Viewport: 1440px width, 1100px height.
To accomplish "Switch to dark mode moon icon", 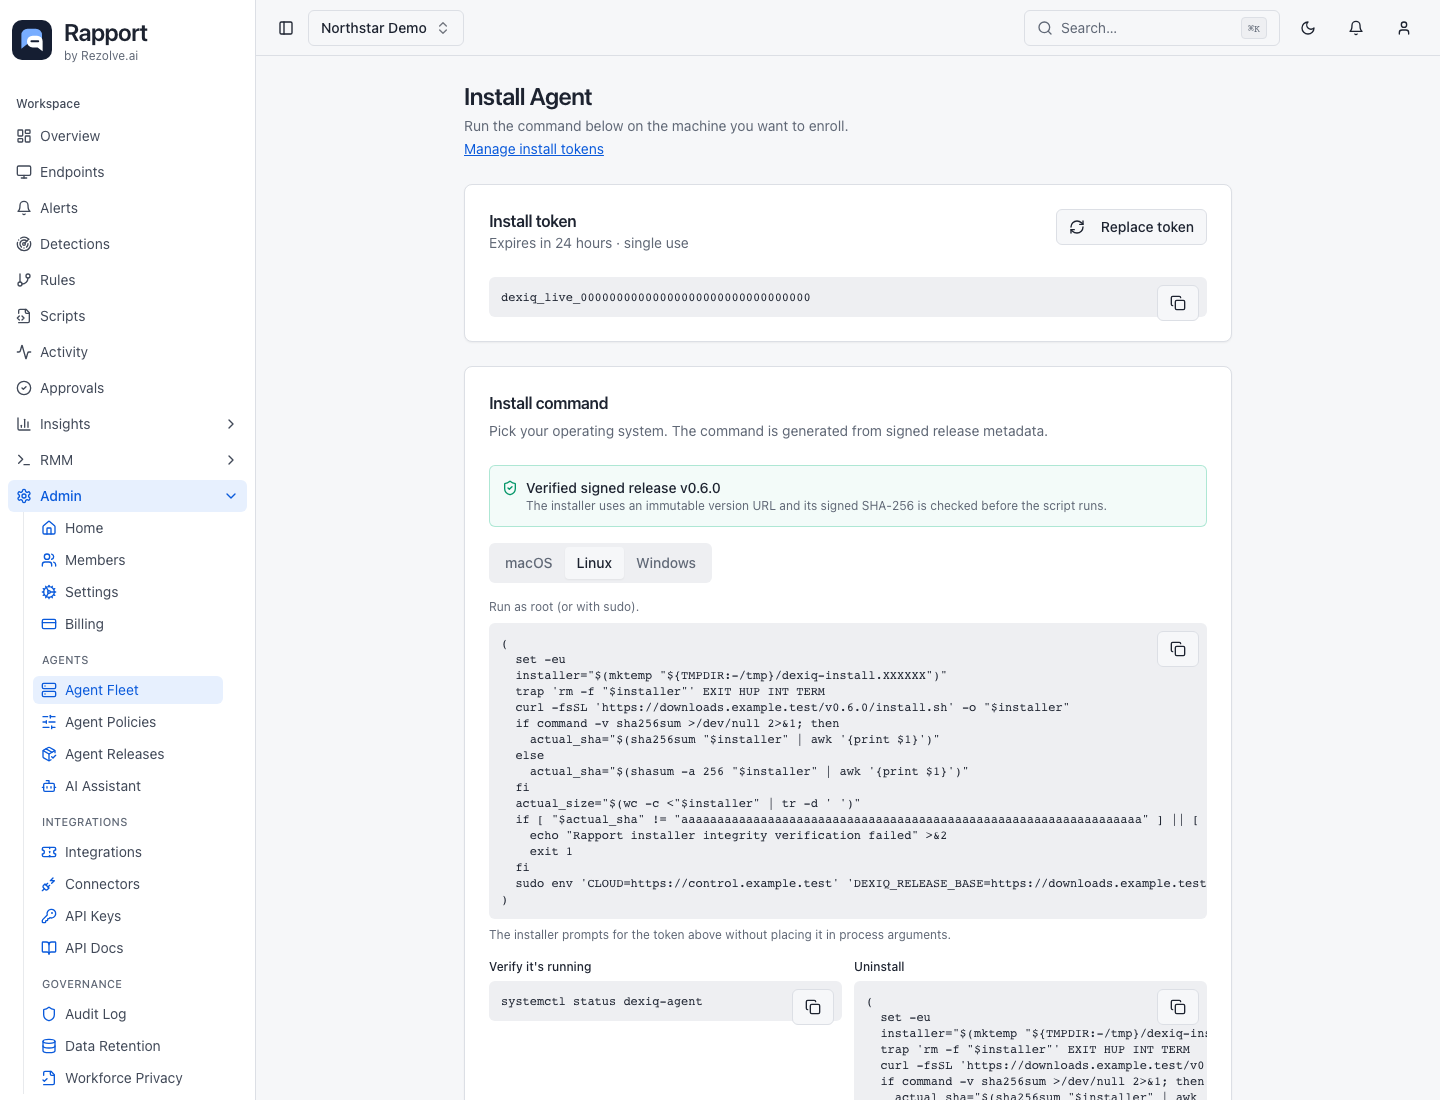I will point(1308,28).
